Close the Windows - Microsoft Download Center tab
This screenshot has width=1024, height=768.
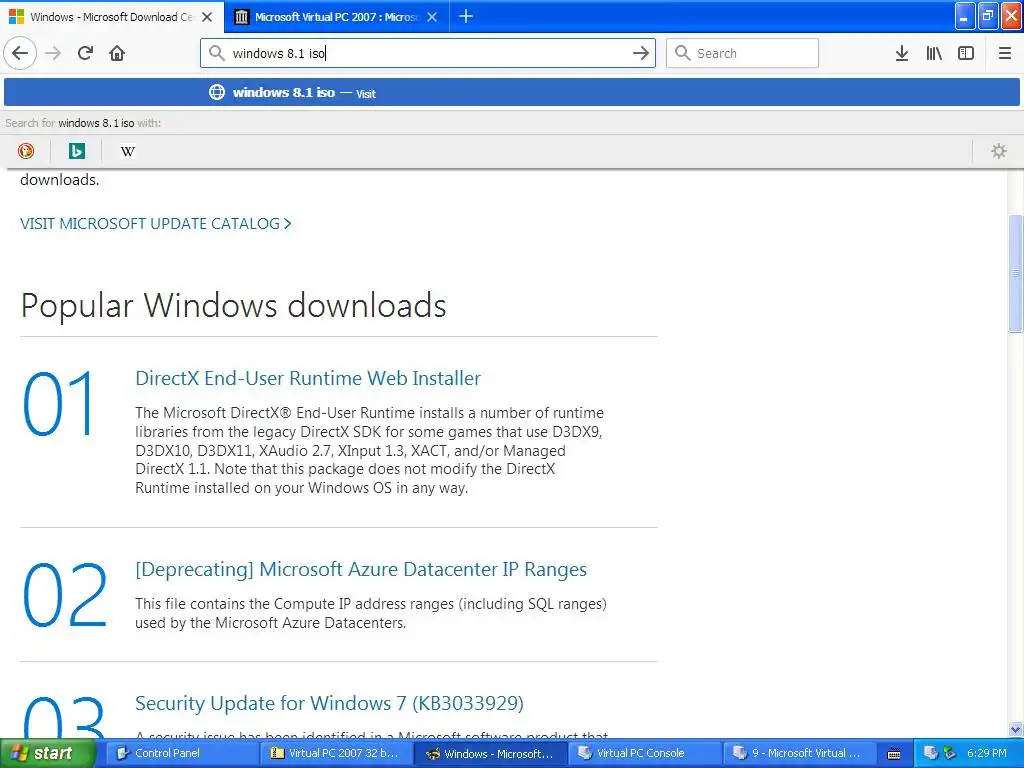(207, 17)
